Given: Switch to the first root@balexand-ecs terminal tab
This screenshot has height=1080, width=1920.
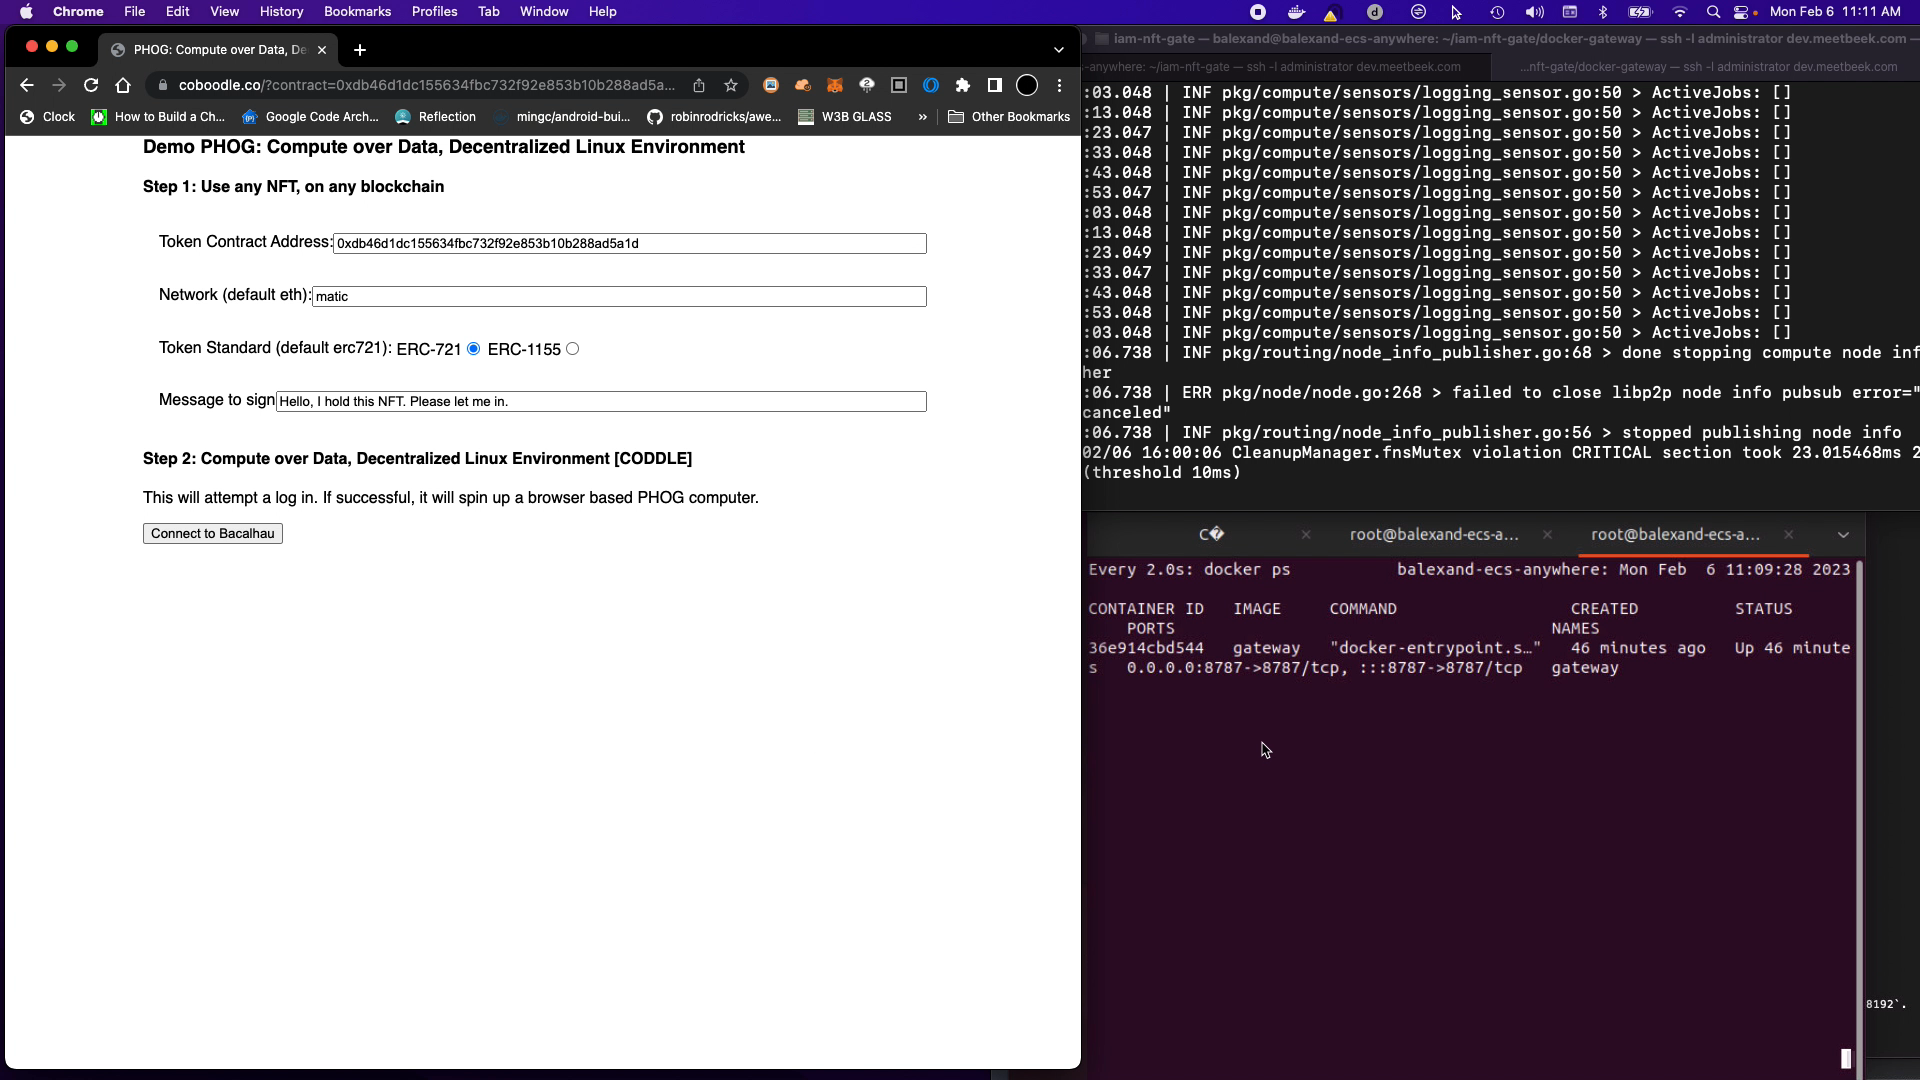Looking at the screenshot, I should coord(1434,535).
